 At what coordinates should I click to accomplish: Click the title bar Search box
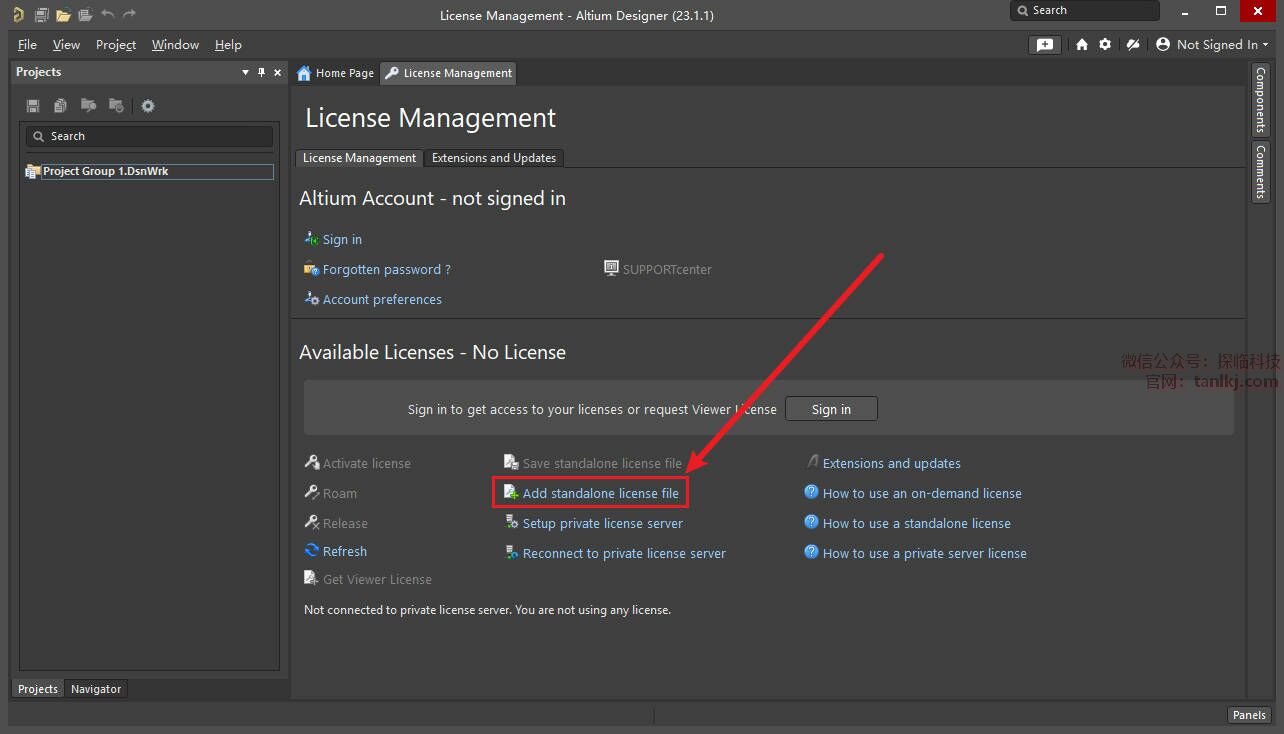(x=1085, y=11)
